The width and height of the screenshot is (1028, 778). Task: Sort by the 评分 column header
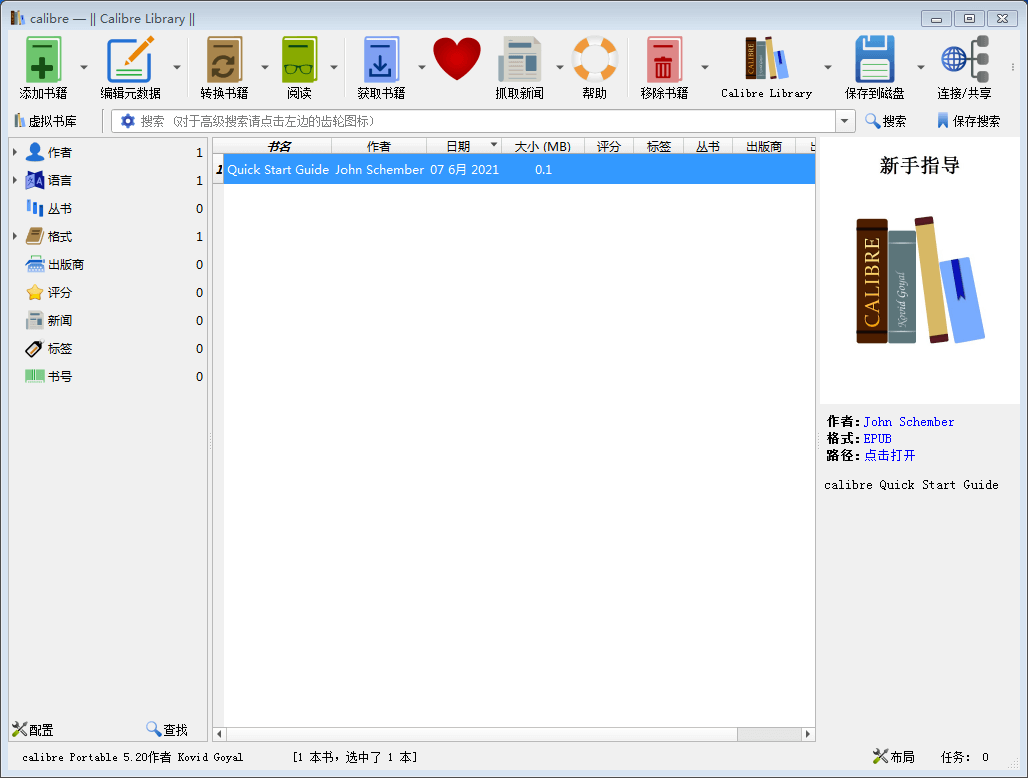pyautogui.click(x=608, y=146)
